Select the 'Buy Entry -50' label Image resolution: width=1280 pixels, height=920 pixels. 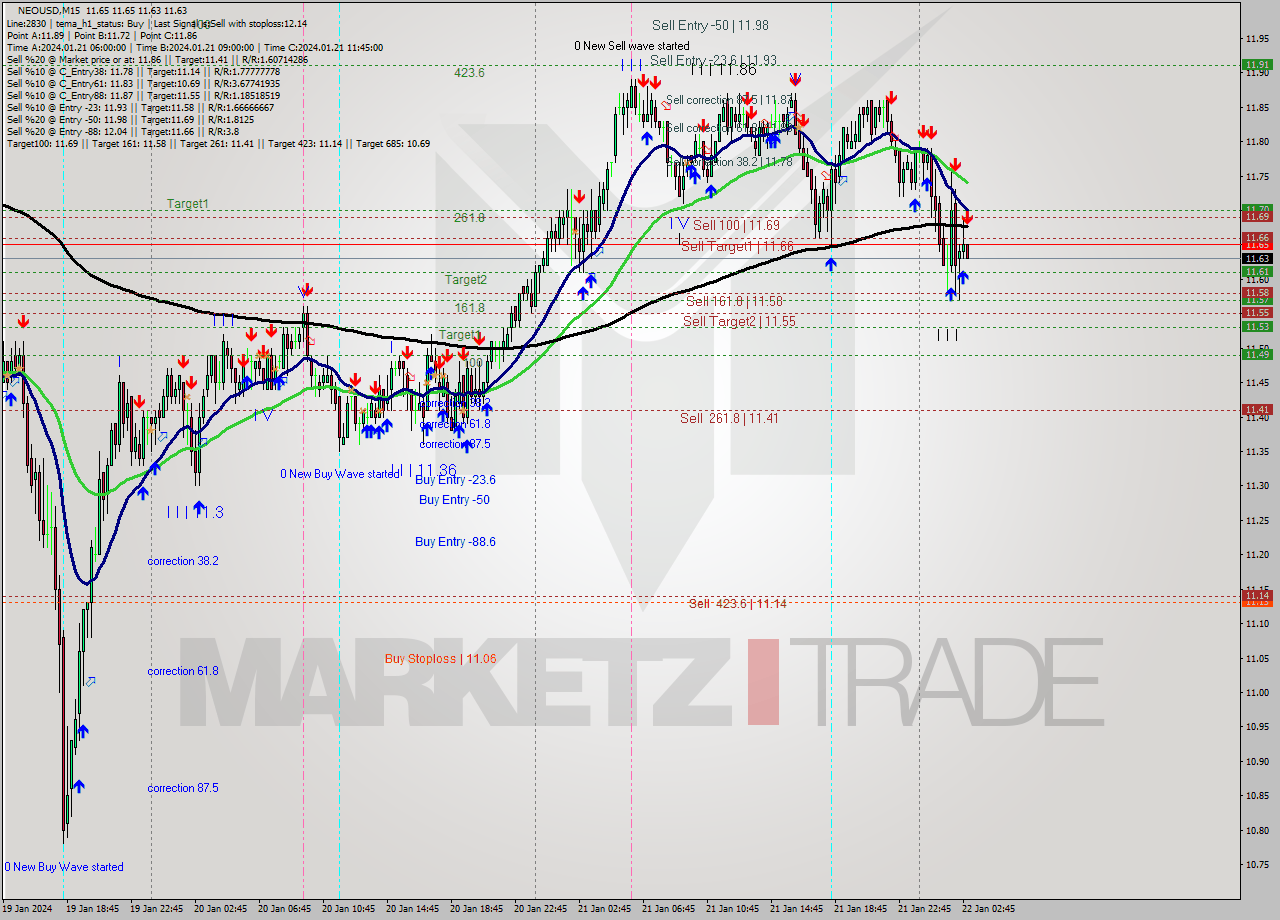click(454, 500)
